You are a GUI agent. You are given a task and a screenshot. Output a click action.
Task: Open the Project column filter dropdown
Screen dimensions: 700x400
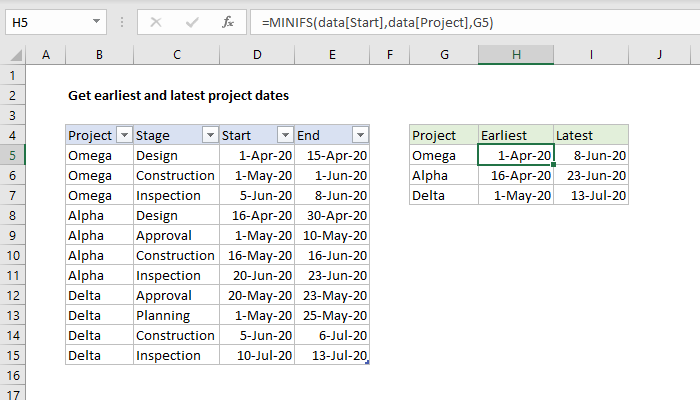[124, 135]
